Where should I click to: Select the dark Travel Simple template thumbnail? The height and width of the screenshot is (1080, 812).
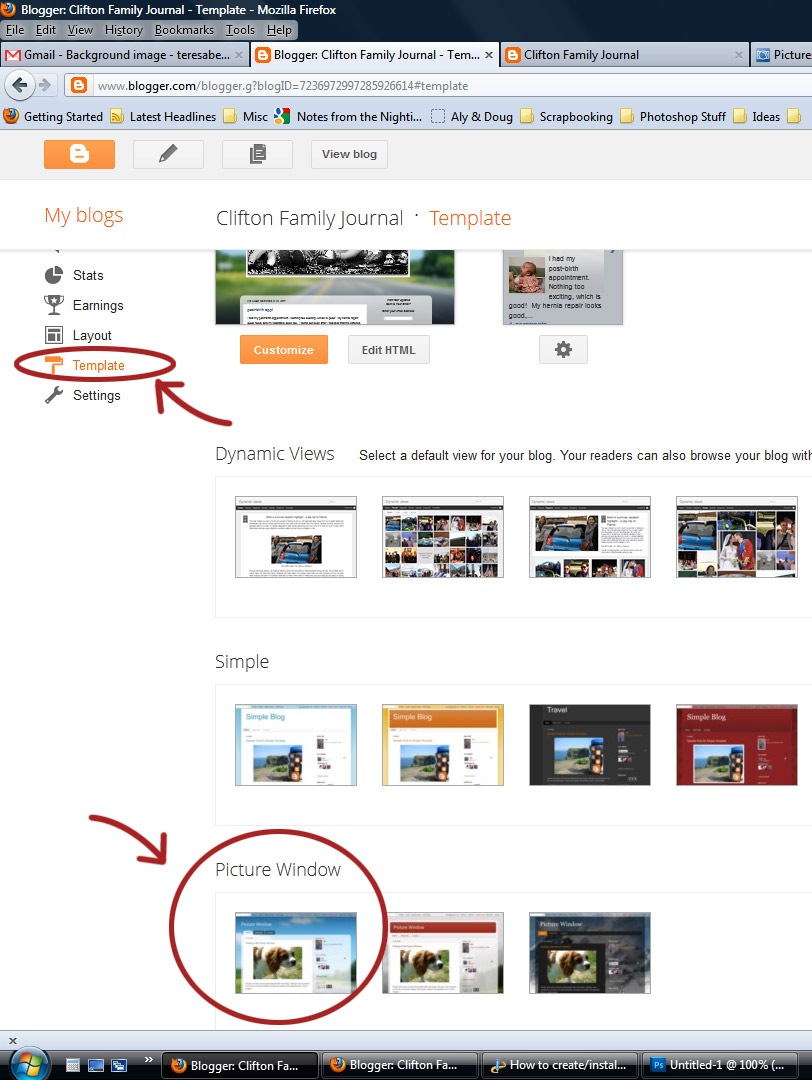[590, 745]
